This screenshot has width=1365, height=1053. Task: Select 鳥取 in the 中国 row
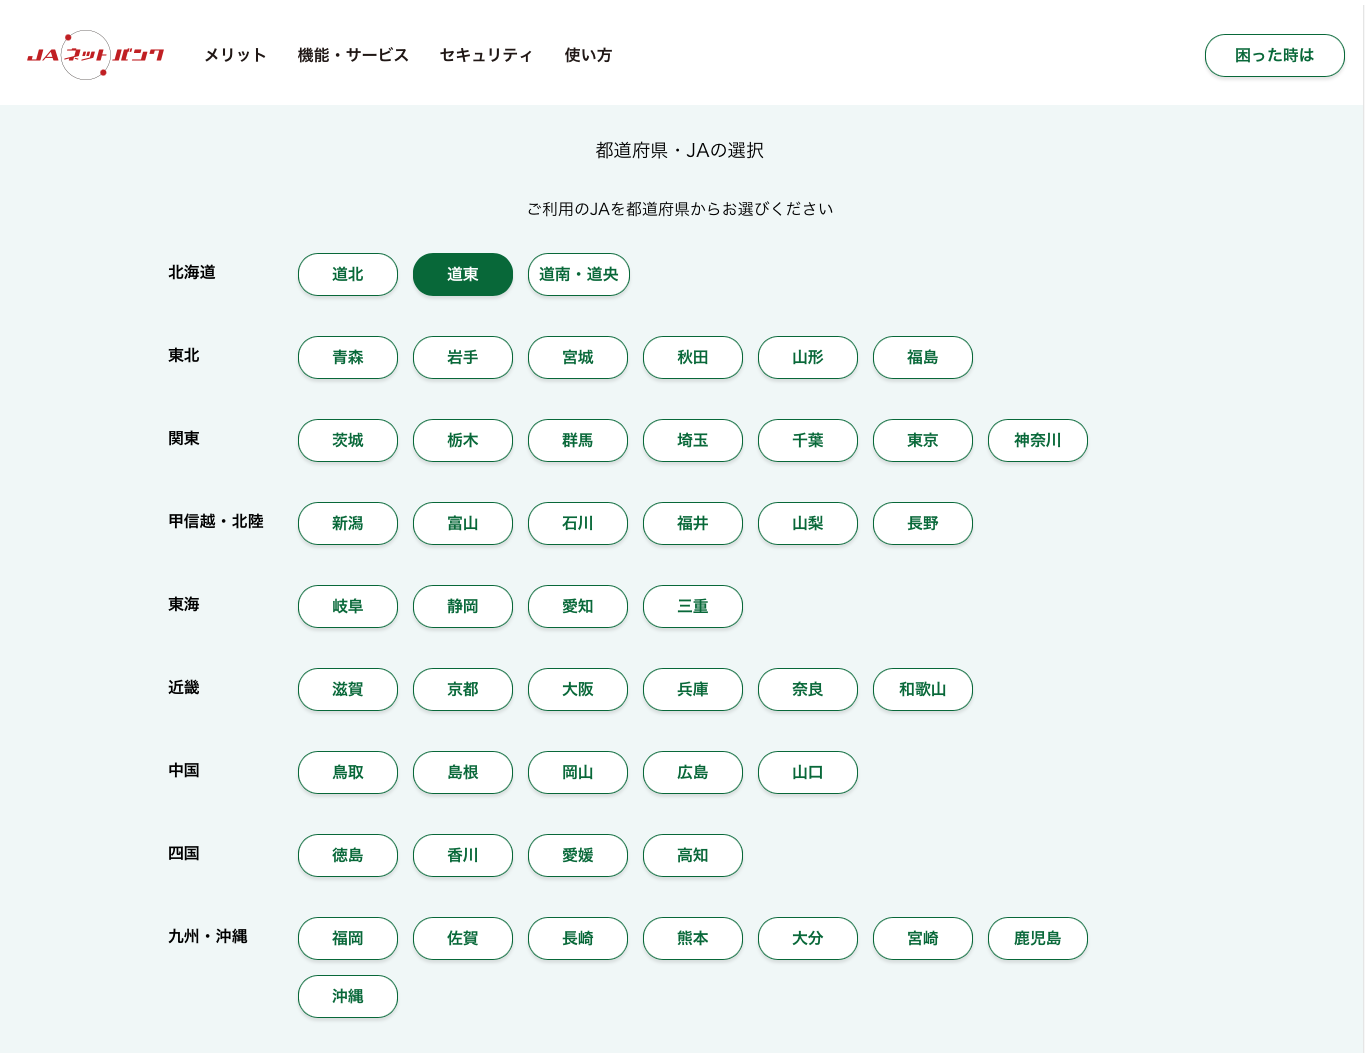click(348, 772)
